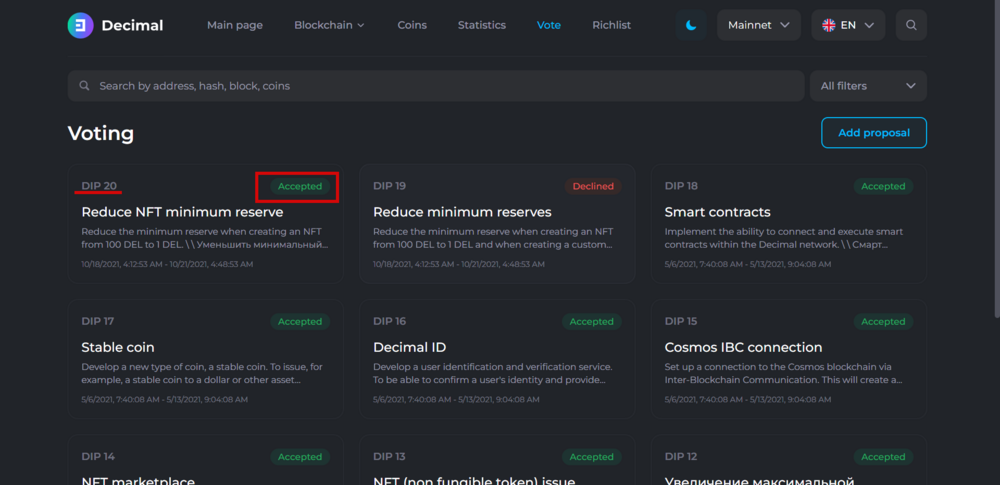Open DIP 18 Smart contracts proposal
Viewport: 1000px width, 485px height.
coord(788,224)
